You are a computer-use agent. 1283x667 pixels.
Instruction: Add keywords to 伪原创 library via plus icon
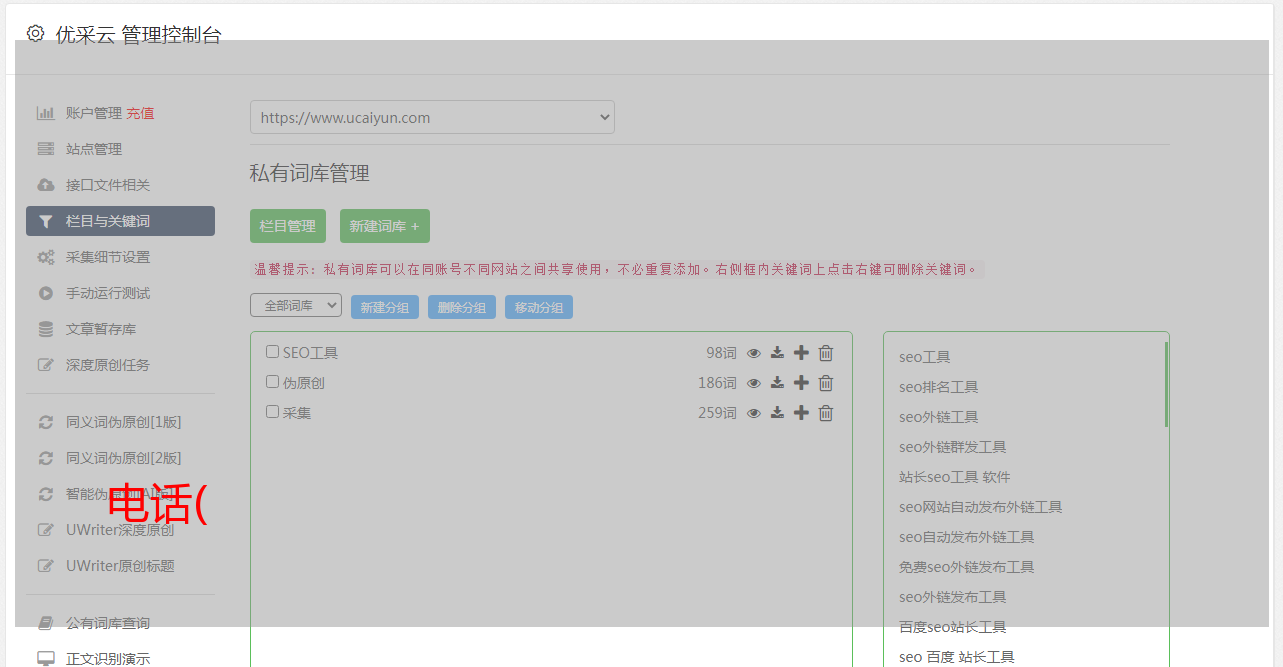(x=801, y=383)
